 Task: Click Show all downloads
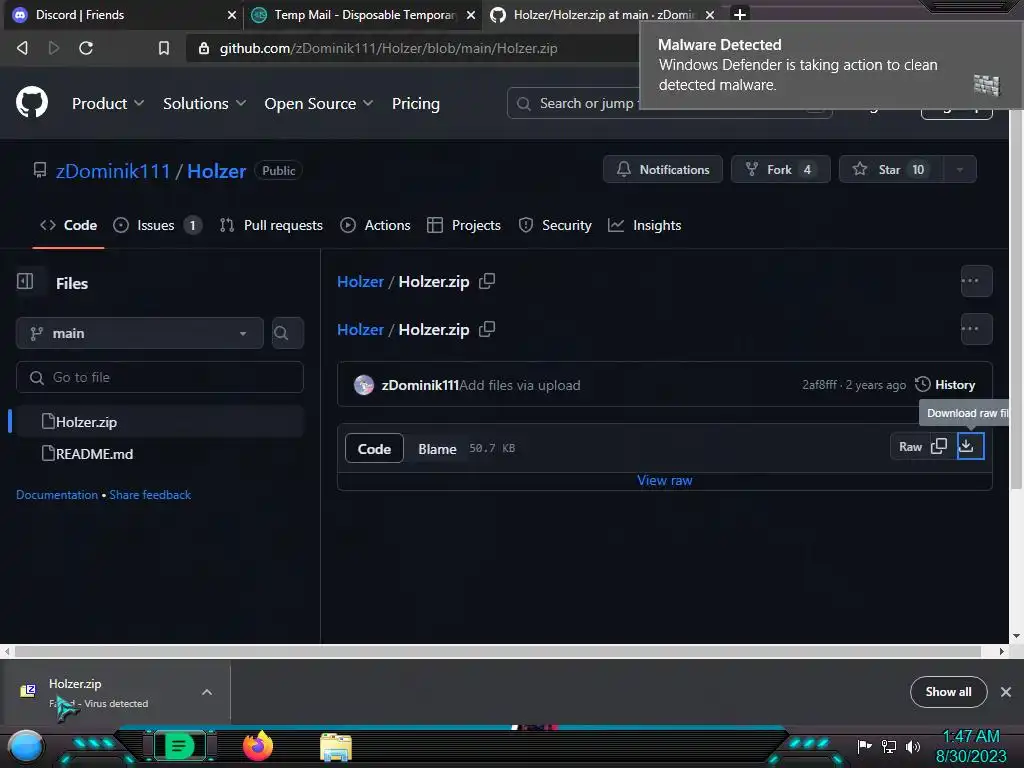948,692
